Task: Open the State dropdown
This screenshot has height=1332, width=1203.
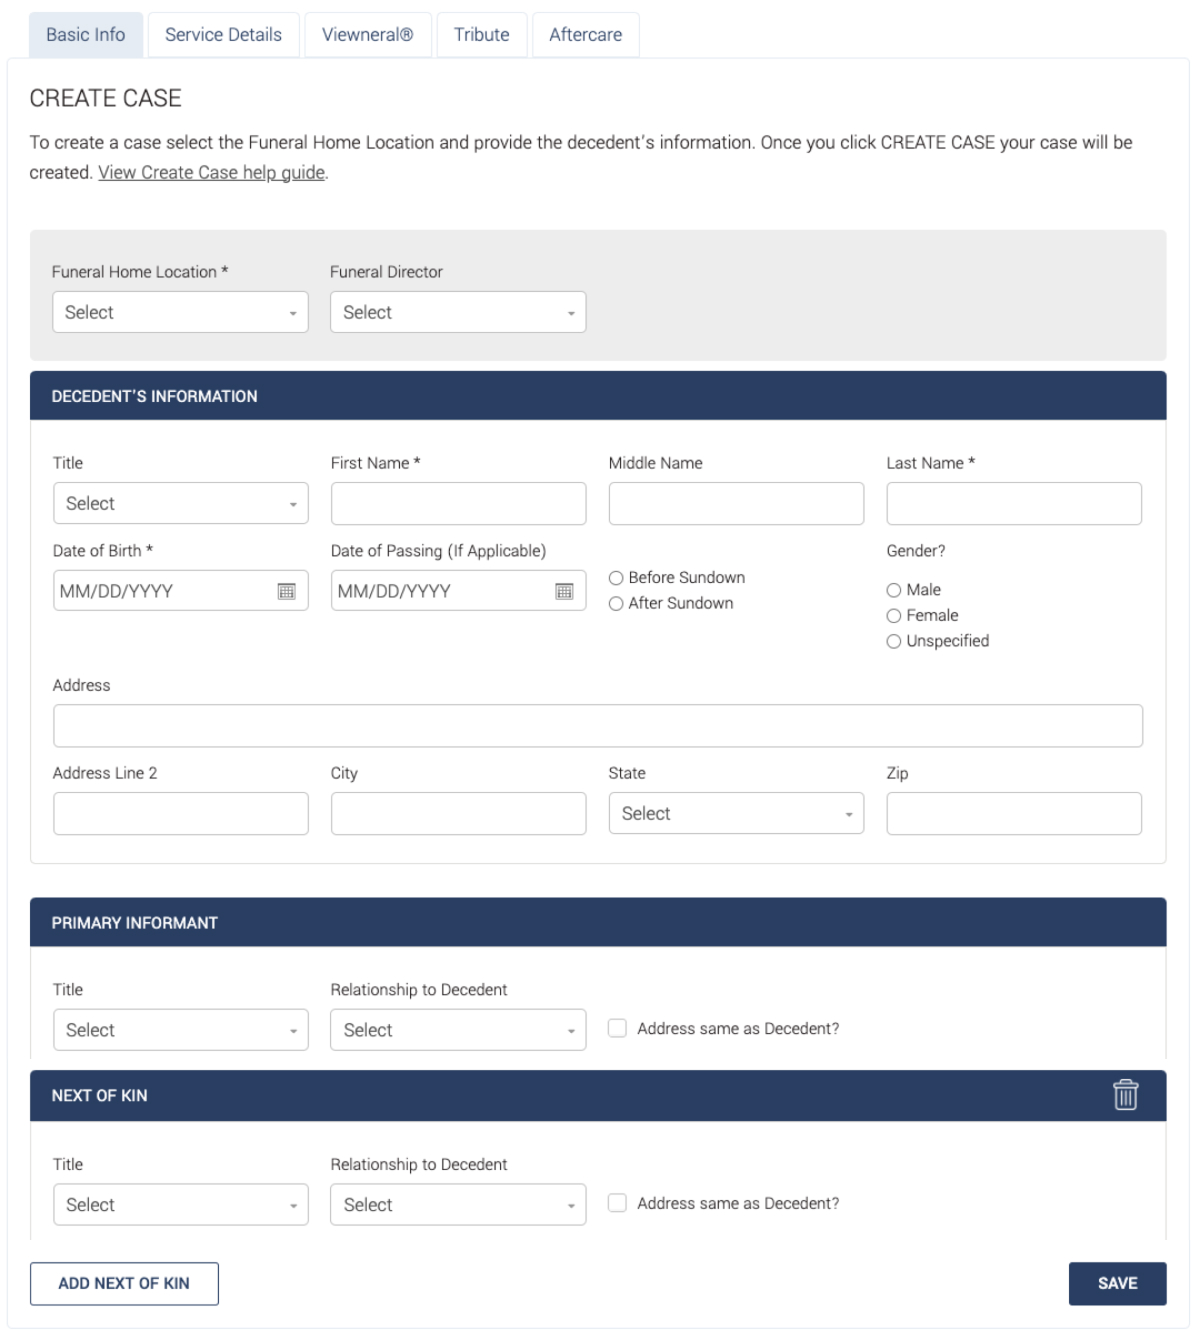Action: click(736, 814)
